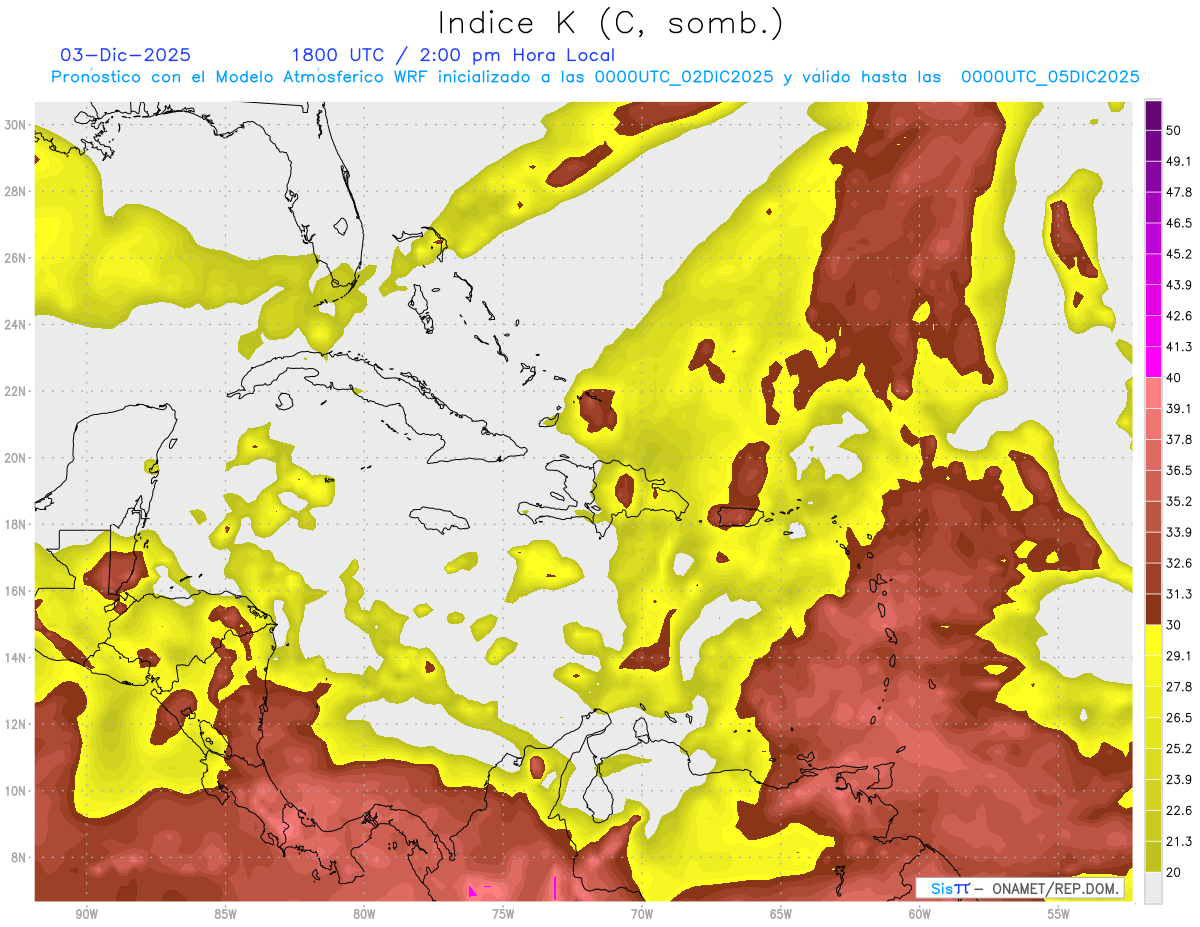1200x927 pixels.
Task: Click the 55W longitude label
Action: [1059, 914]
